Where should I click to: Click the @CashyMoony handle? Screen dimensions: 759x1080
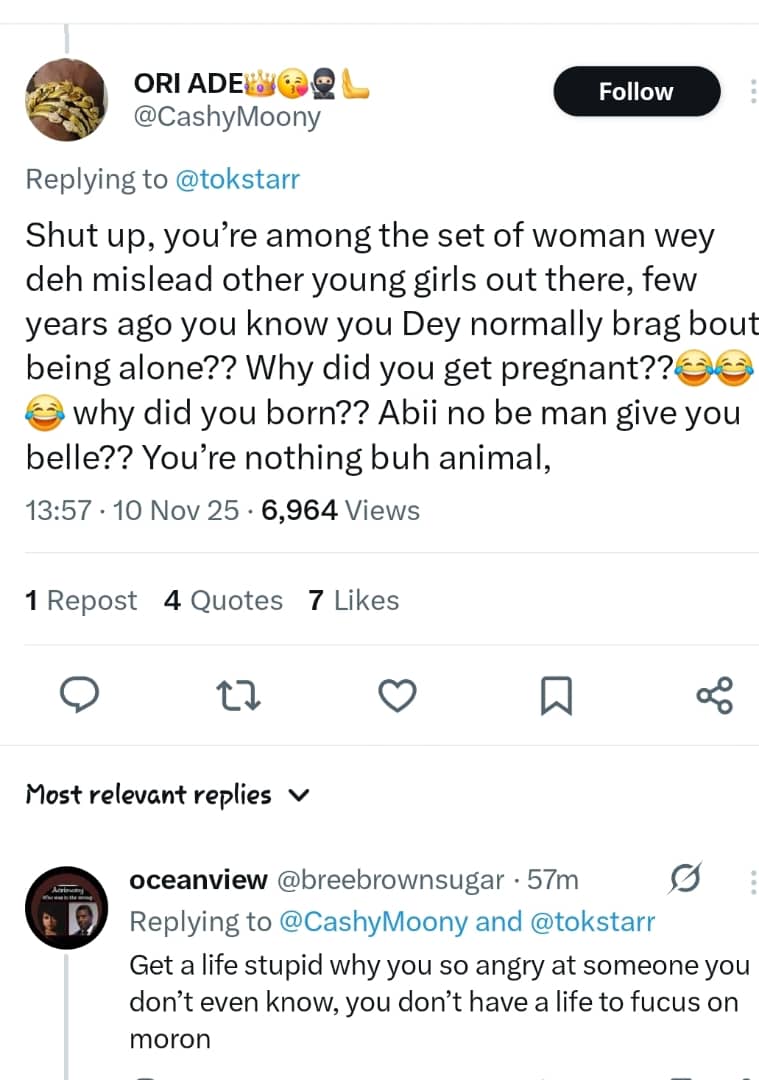[x=226, y=117]
